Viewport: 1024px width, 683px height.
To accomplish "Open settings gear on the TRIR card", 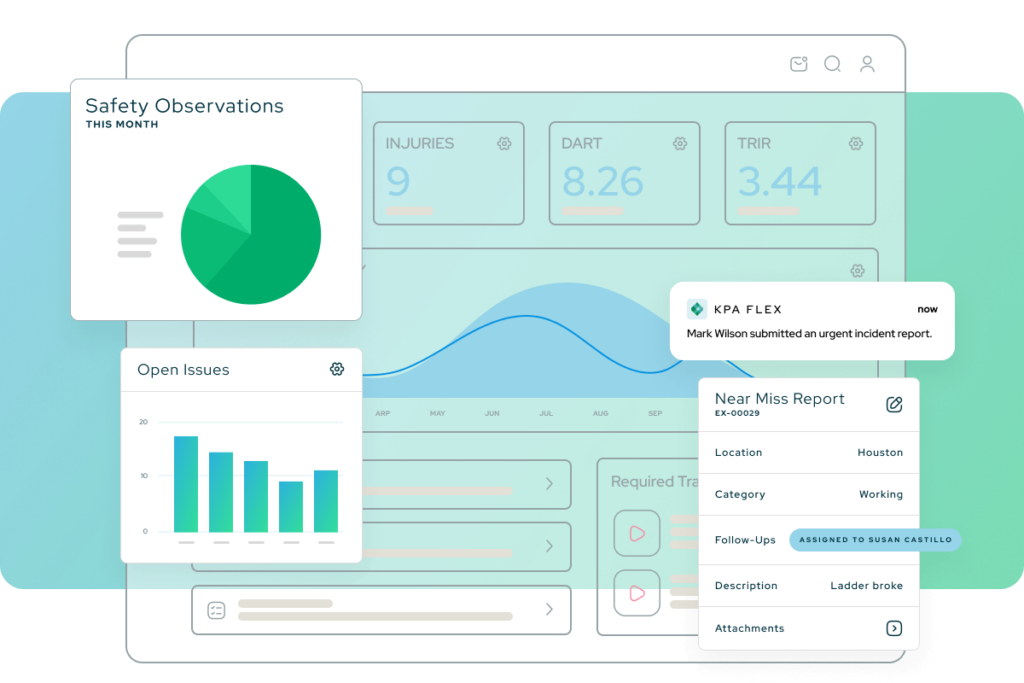I will pos(855,143).
